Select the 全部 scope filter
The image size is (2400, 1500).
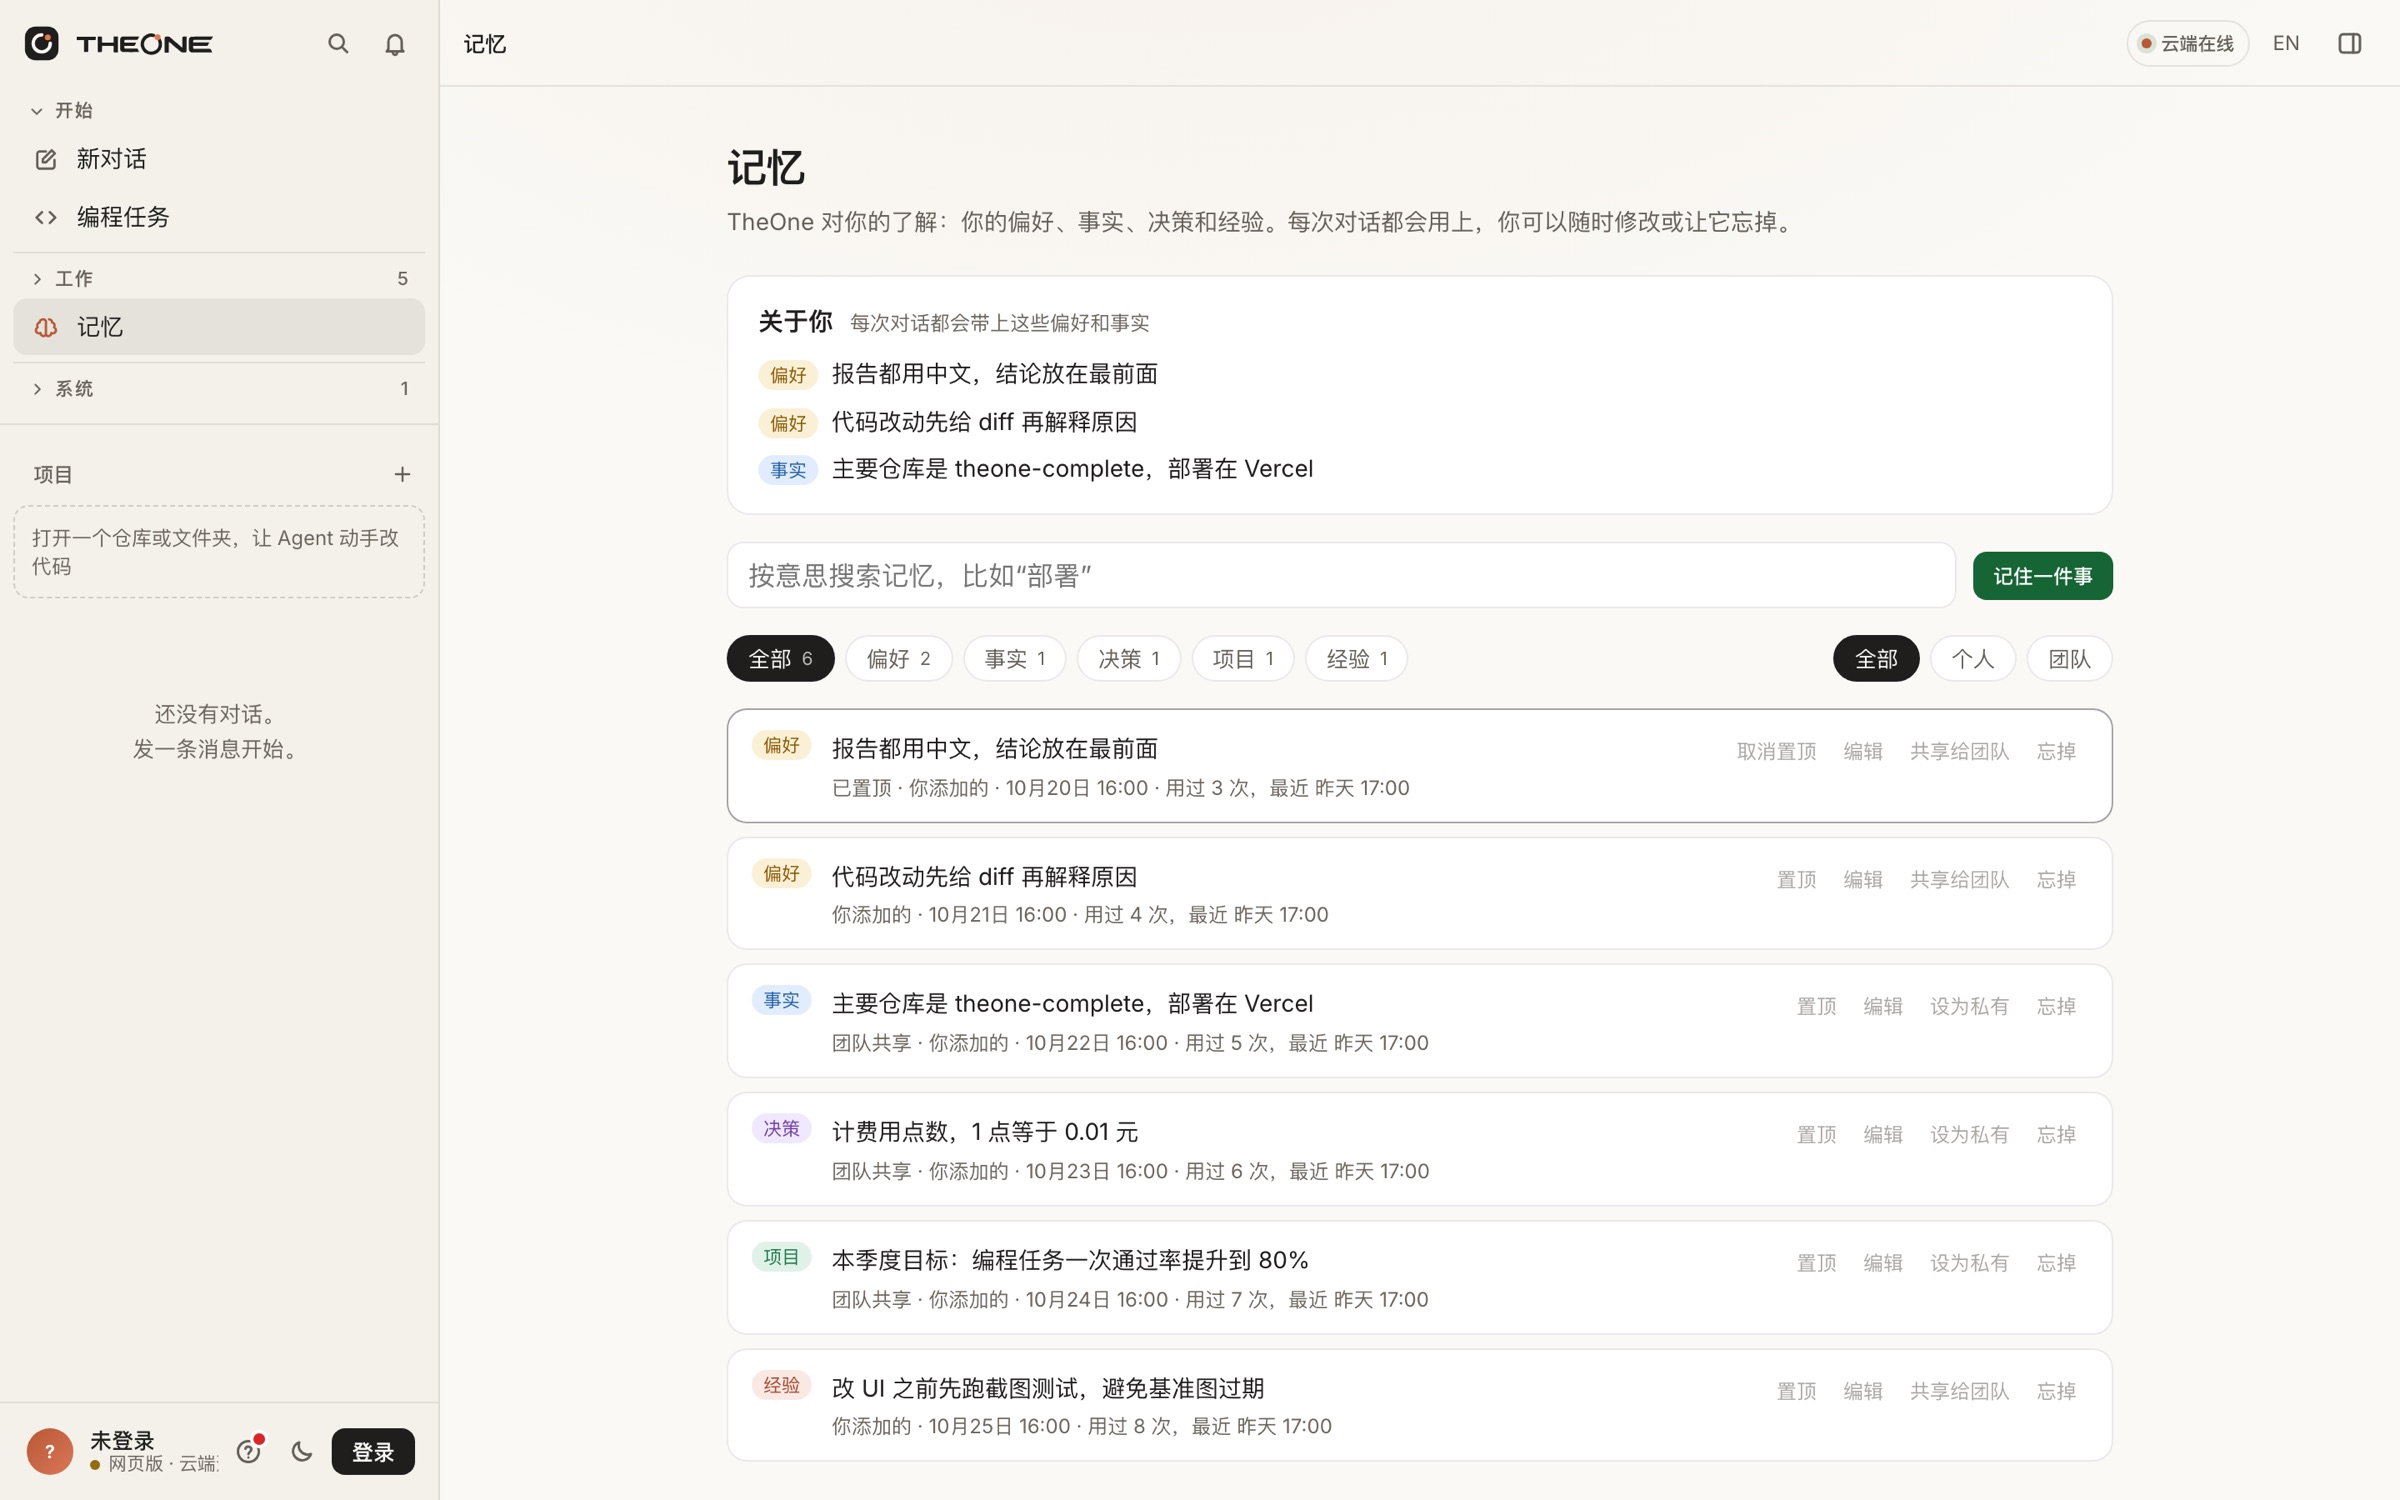(1876, 659)
